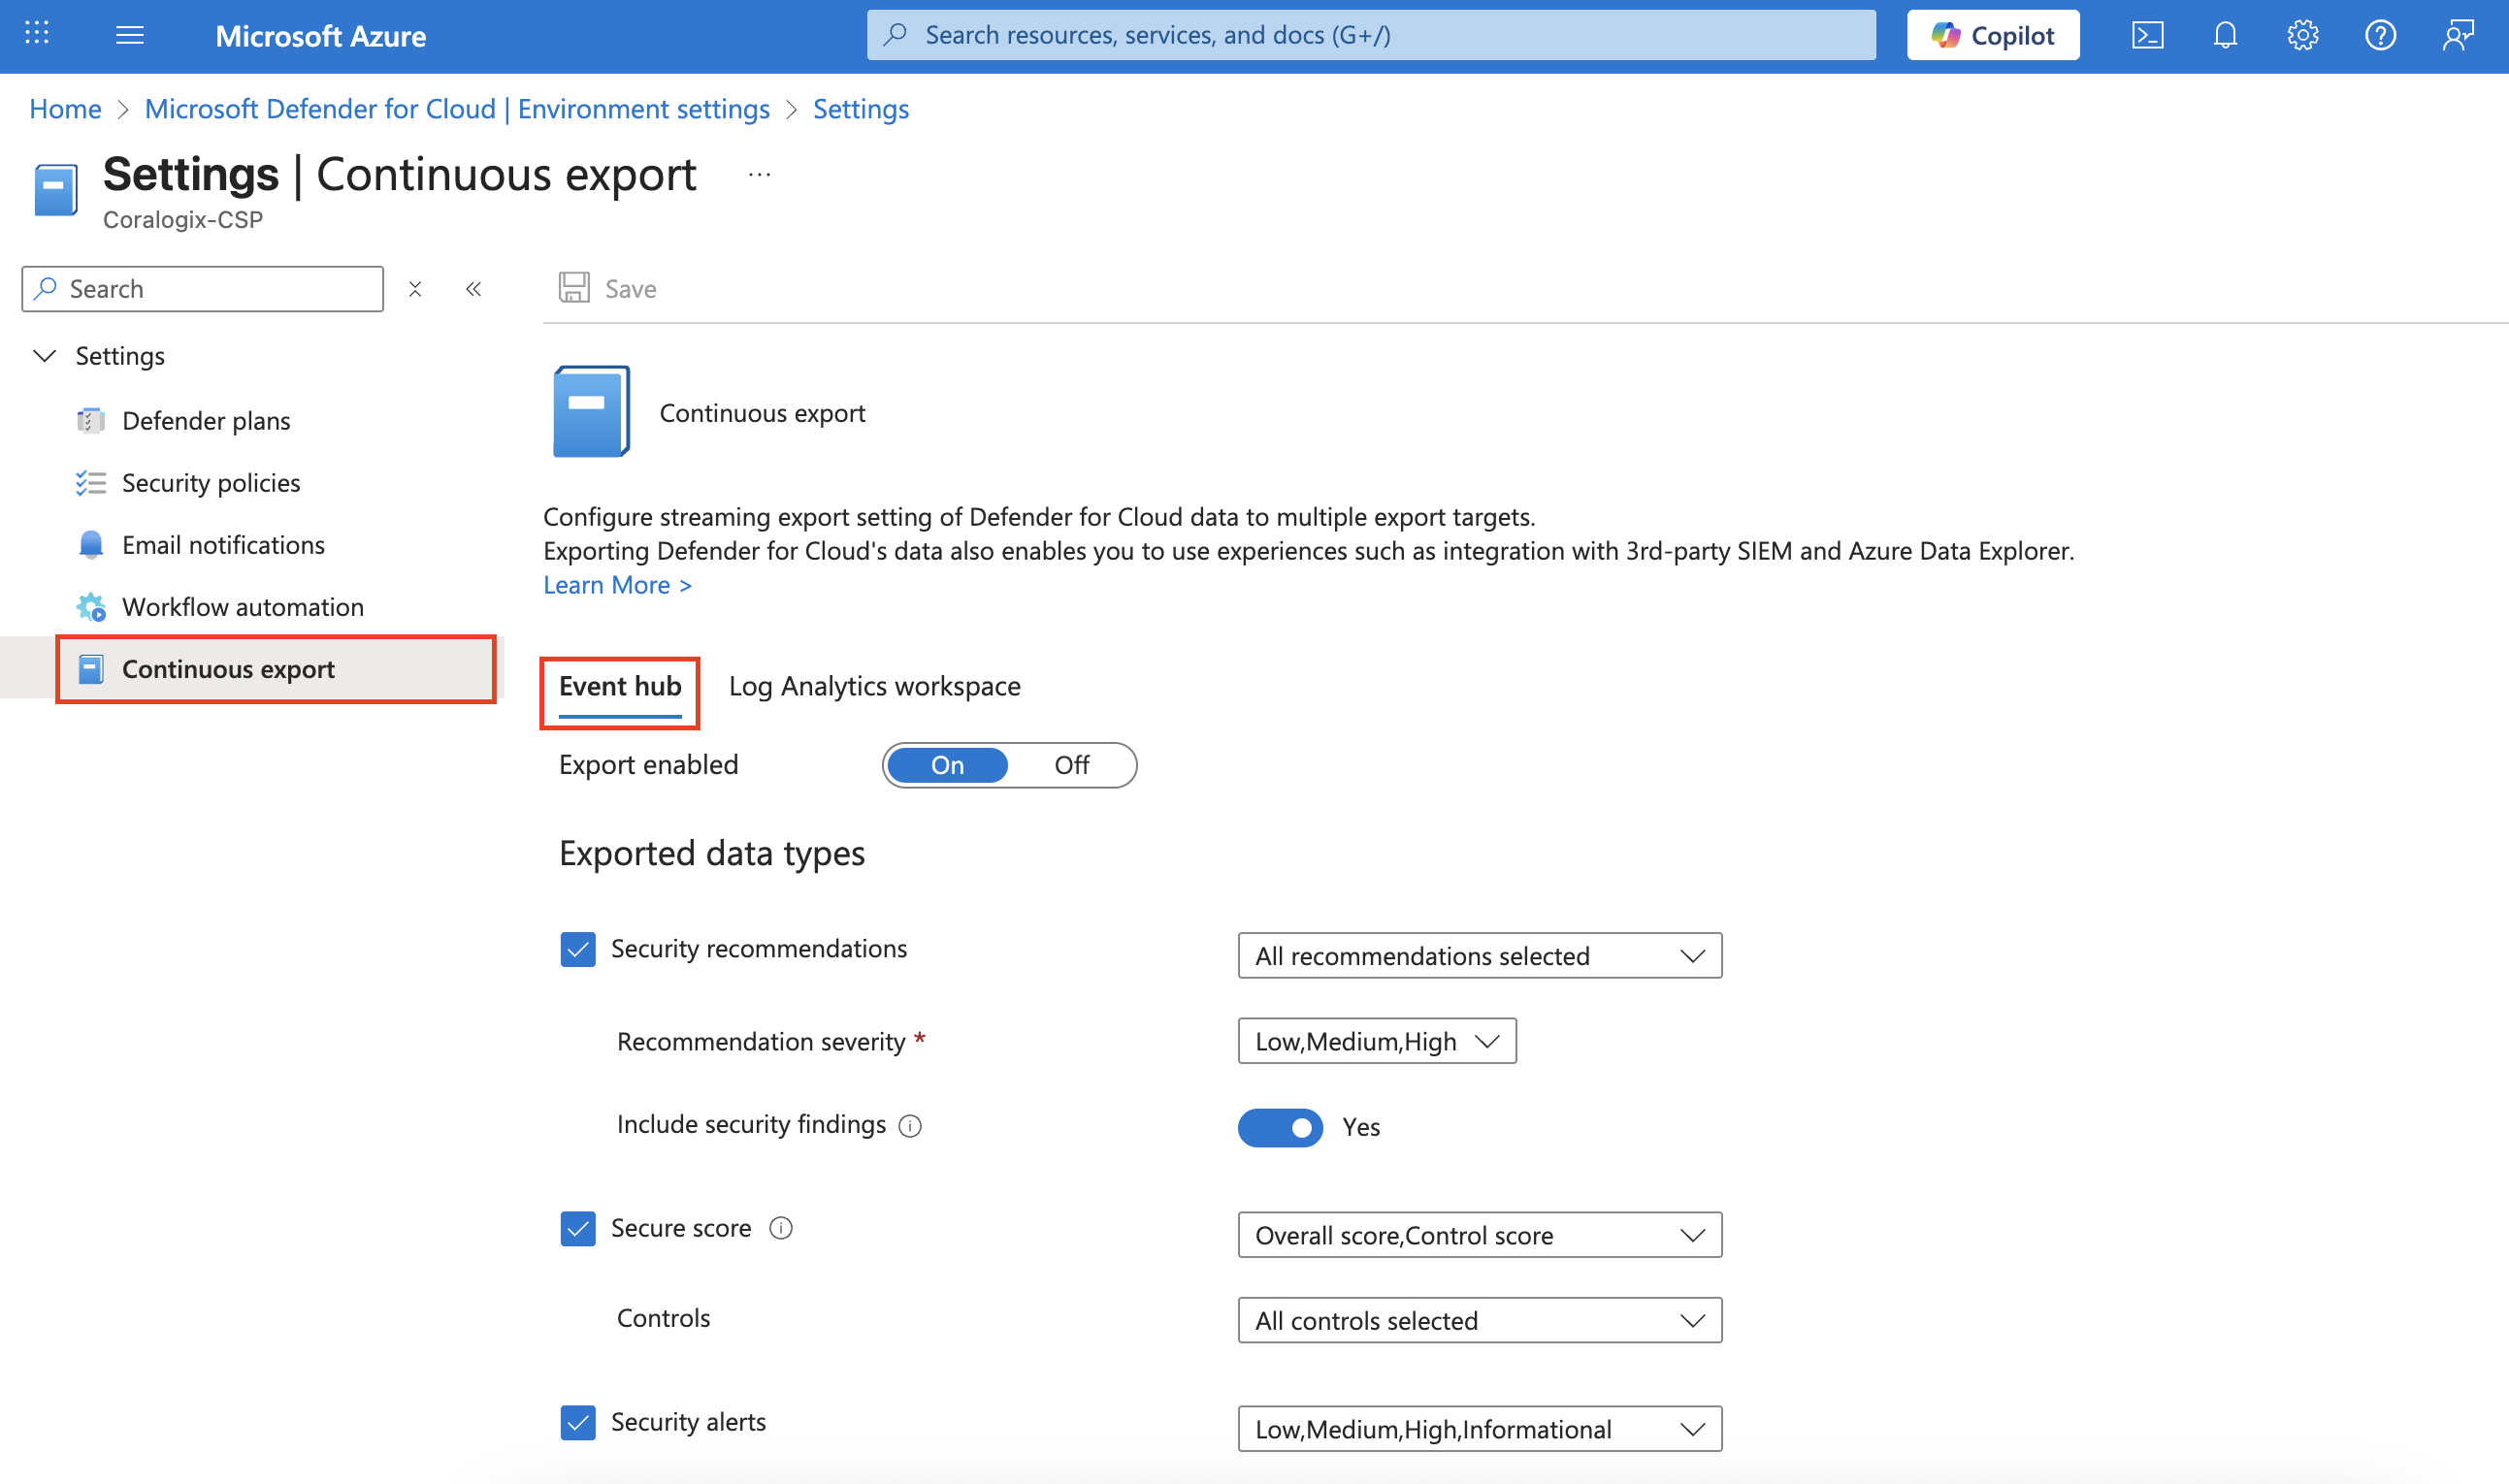Open the notifications bell
The image size is (2509, 1484).
click(x=2224, y=36)
